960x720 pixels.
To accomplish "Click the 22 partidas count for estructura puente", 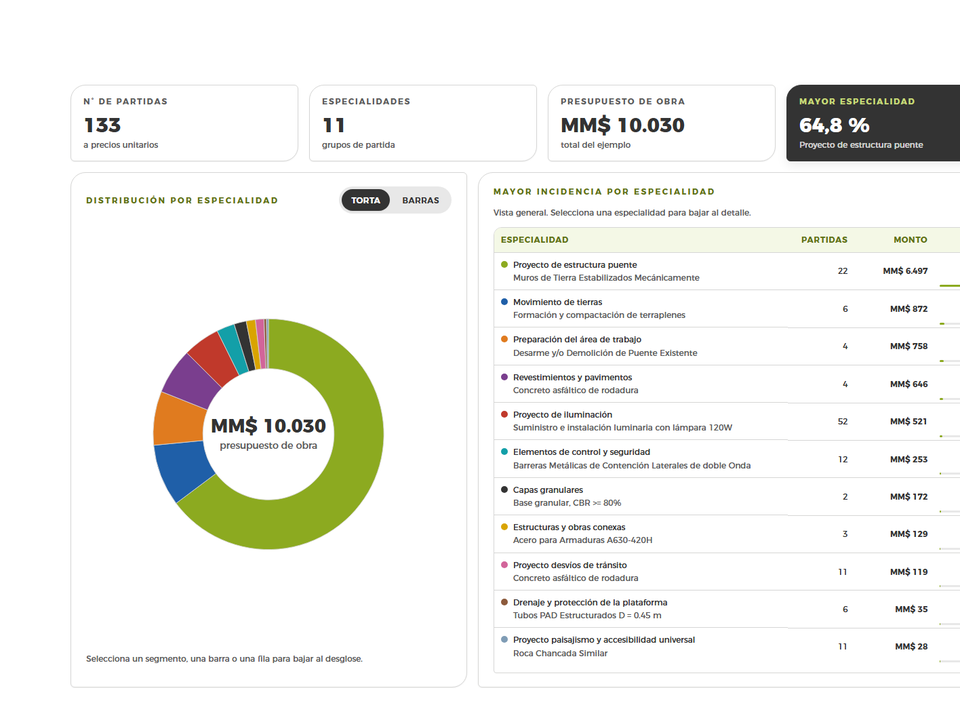I will (x=842, y=271).
